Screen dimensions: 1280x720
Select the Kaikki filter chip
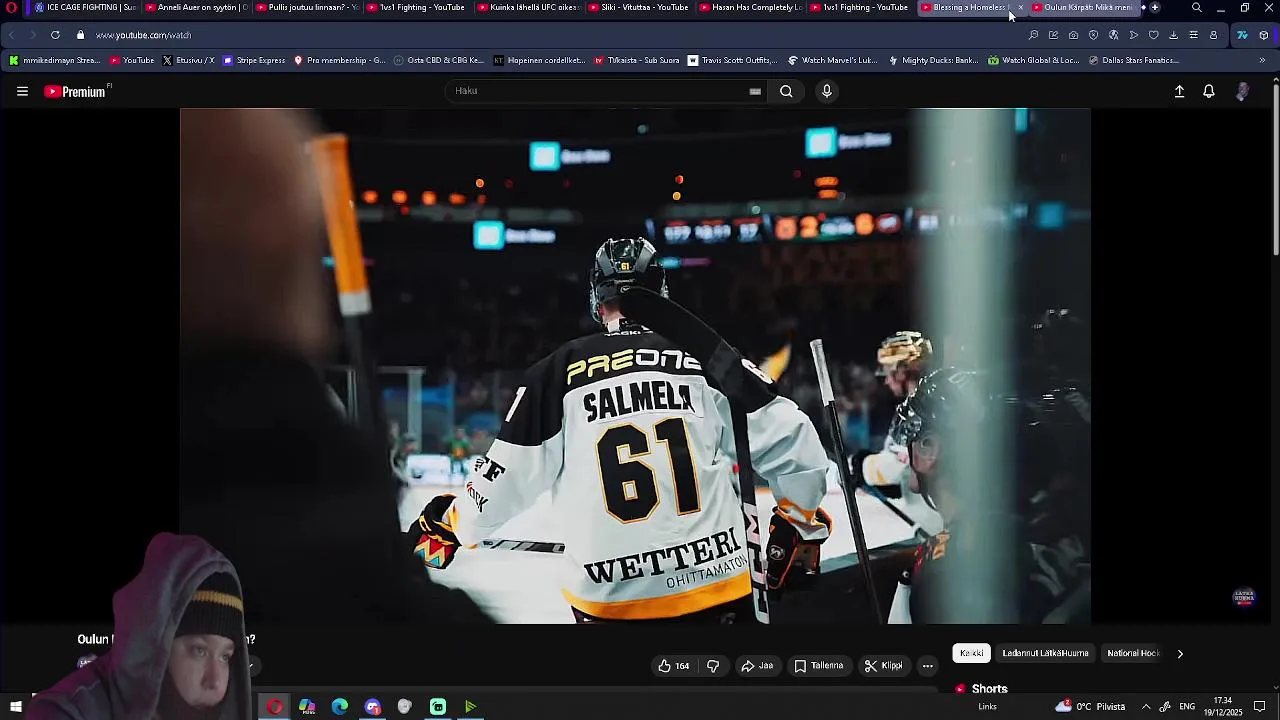click(971, 653)
